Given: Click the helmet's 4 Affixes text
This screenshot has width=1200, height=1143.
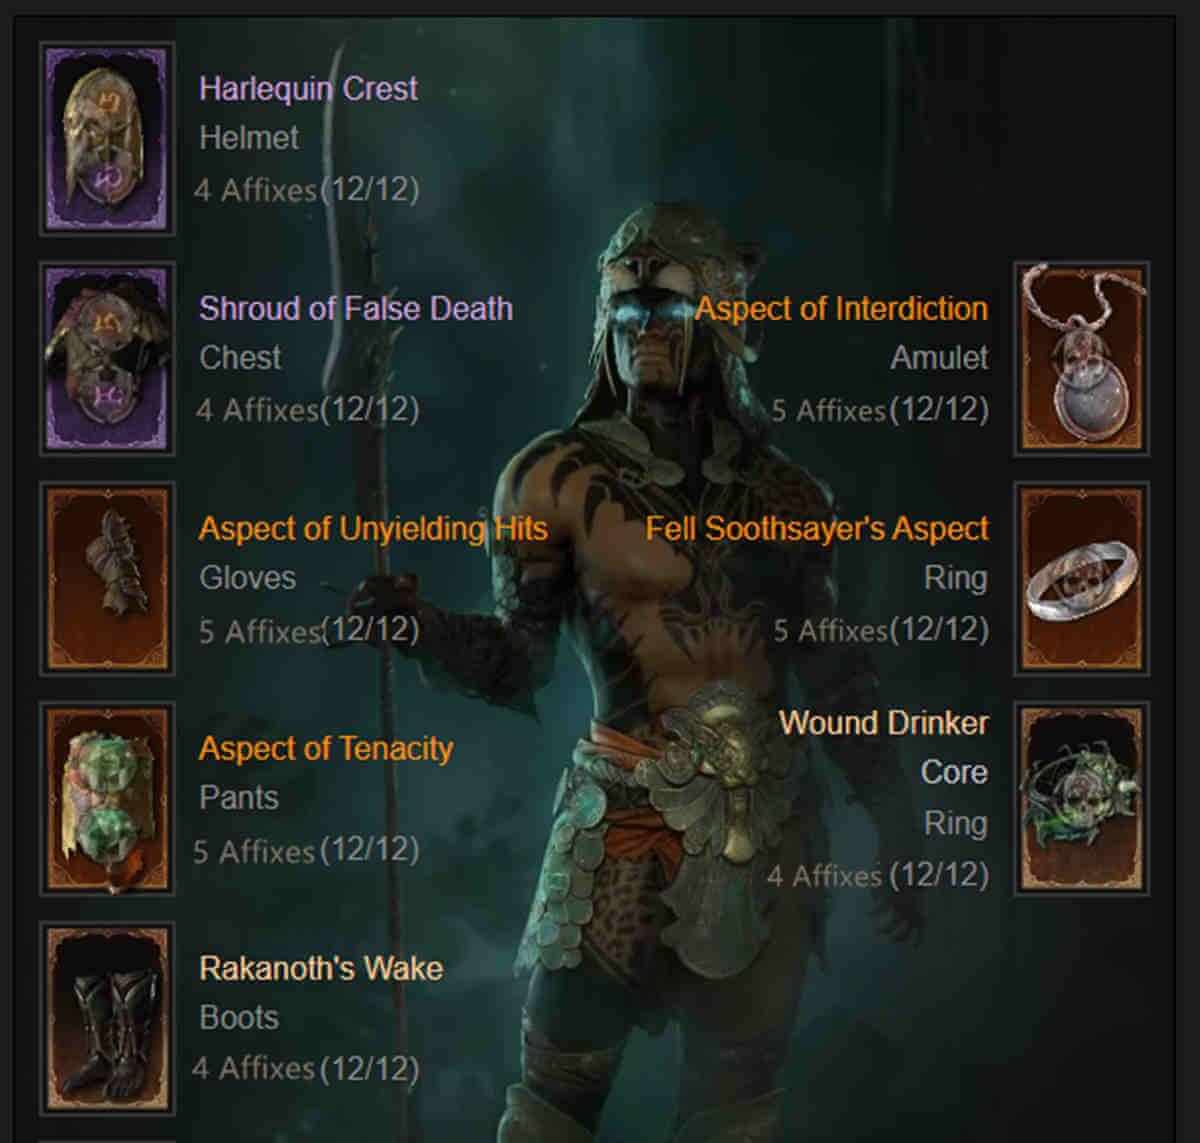Looking at the screenshot, I should coord(255,189).
